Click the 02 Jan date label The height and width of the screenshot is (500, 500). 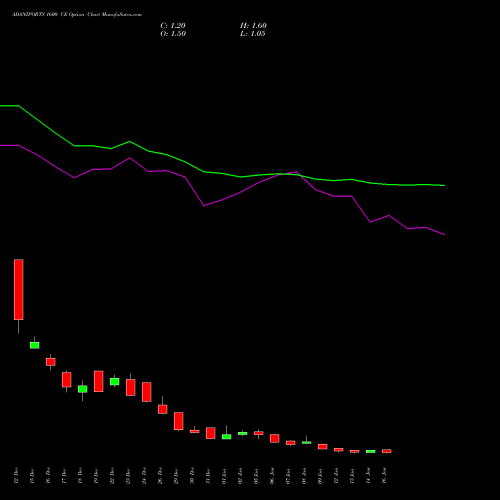pos(240,475)
